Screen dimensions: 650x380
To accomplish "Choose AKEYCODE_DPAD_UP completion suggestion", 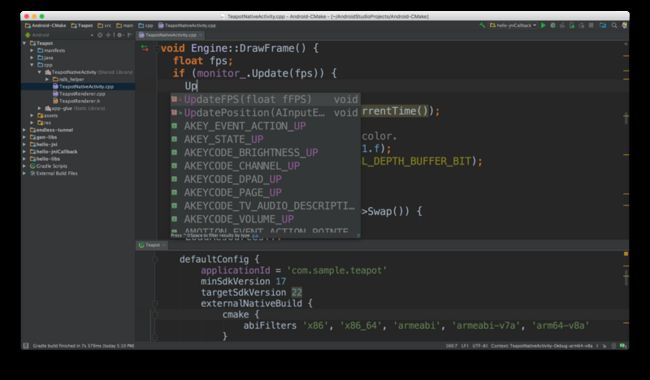I will point(265,179).
